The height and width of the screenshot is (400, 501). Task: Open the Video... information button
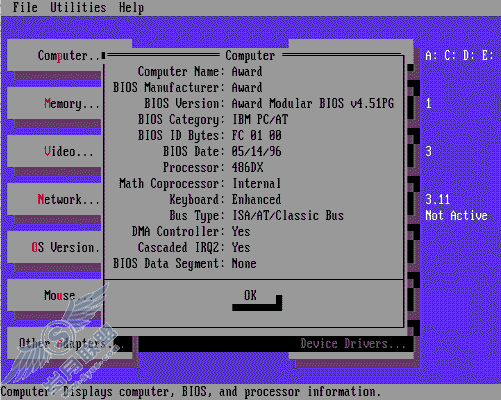(x=55, y=151)
